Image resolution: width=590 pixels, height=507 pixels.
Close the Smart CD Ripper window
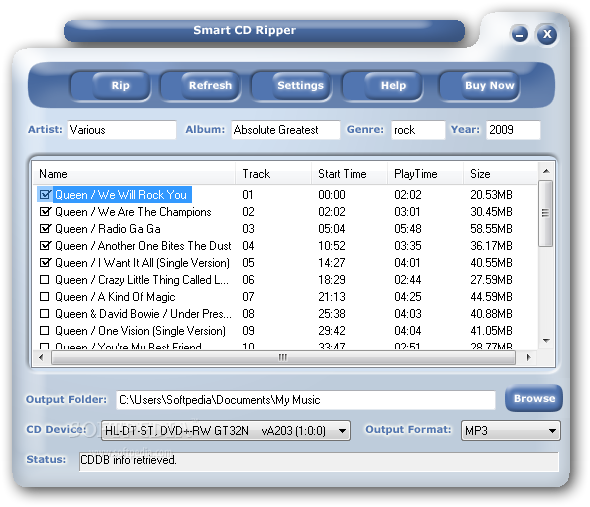tap(547, 34)
